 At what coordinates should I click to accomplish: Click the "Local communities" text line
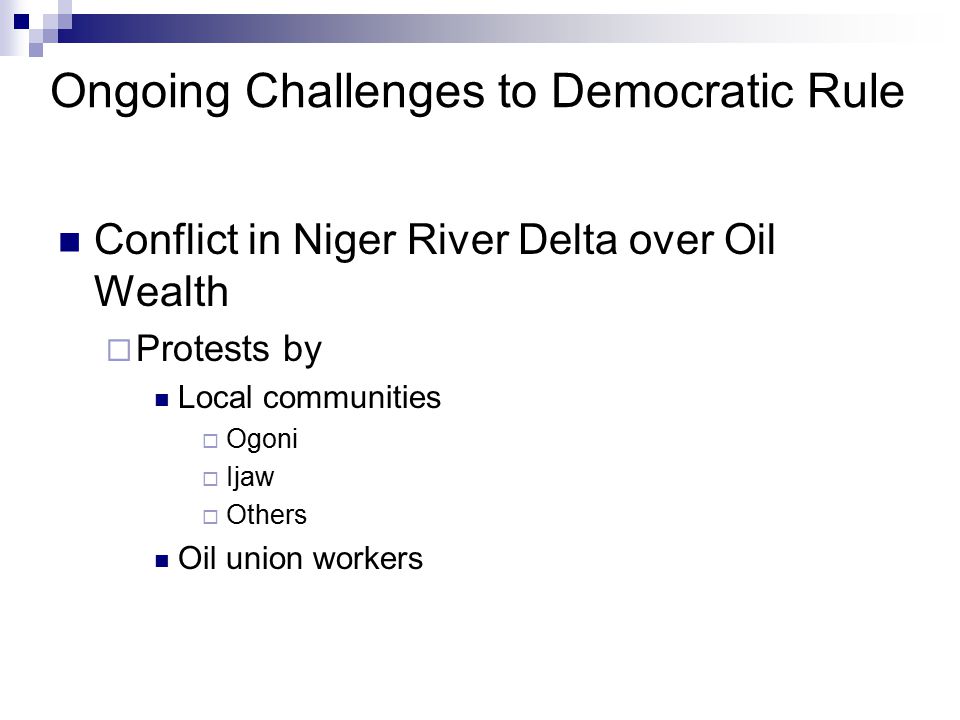pyautogui.click(x=309, y=397)
